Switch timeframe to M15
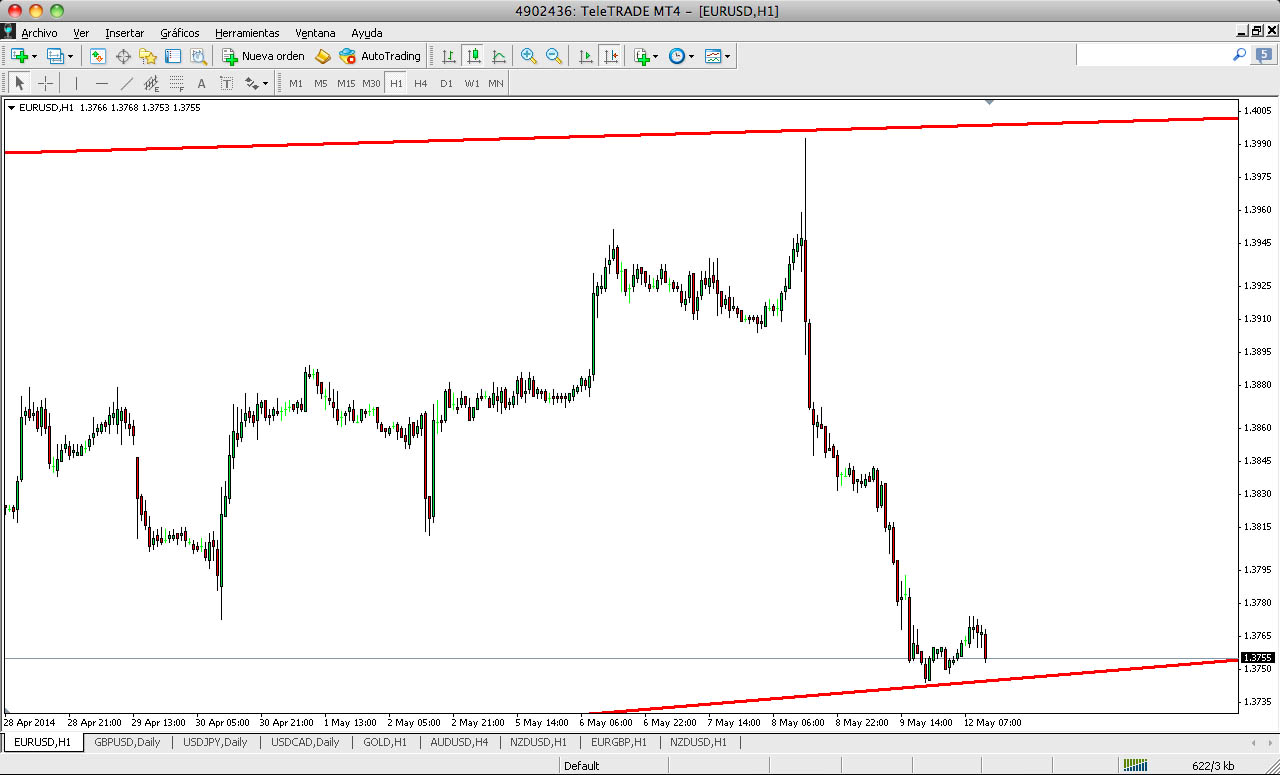This screenshot has height=775, width=1280. [x=346, y=83]
